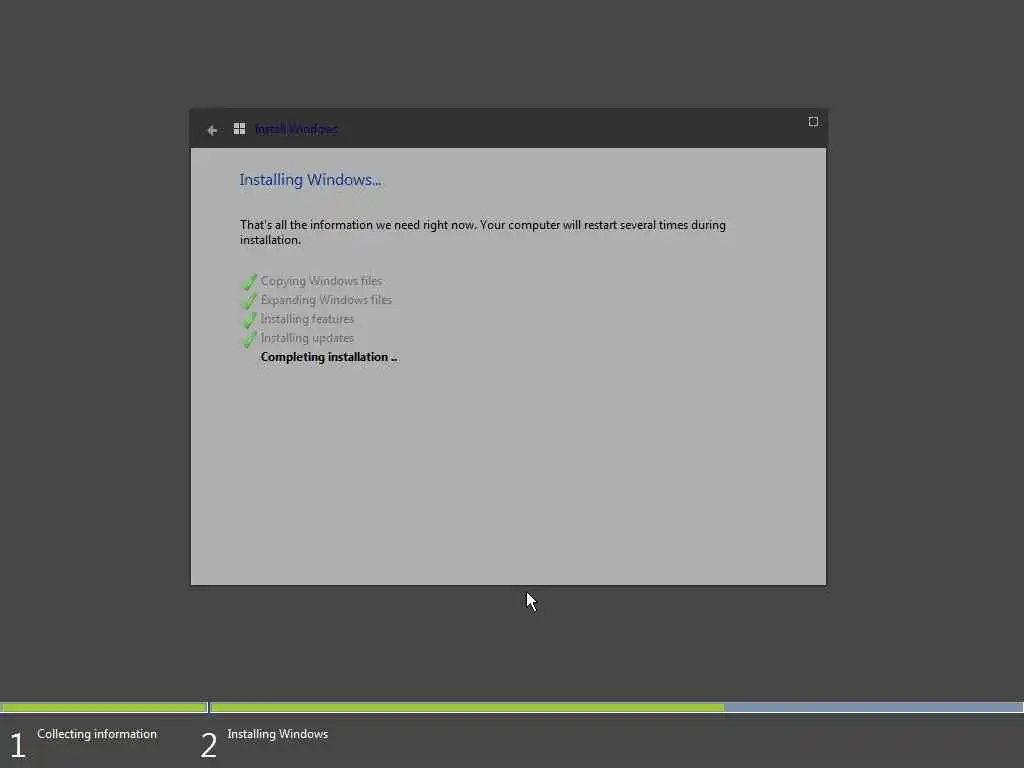Viewport: 1024px width, 768px height.
Task: Click the Completing installation step
Action: 328,357
